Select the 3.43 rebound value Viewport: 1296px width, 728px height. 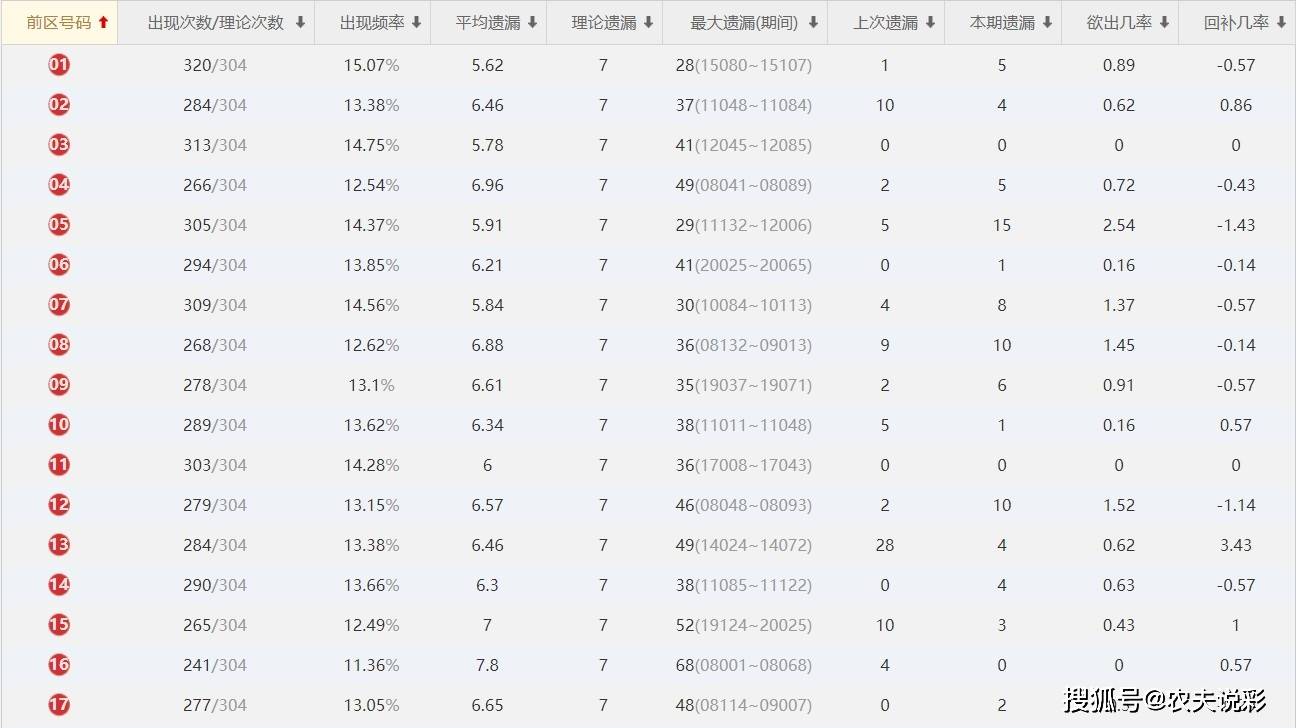[1236, 545]
